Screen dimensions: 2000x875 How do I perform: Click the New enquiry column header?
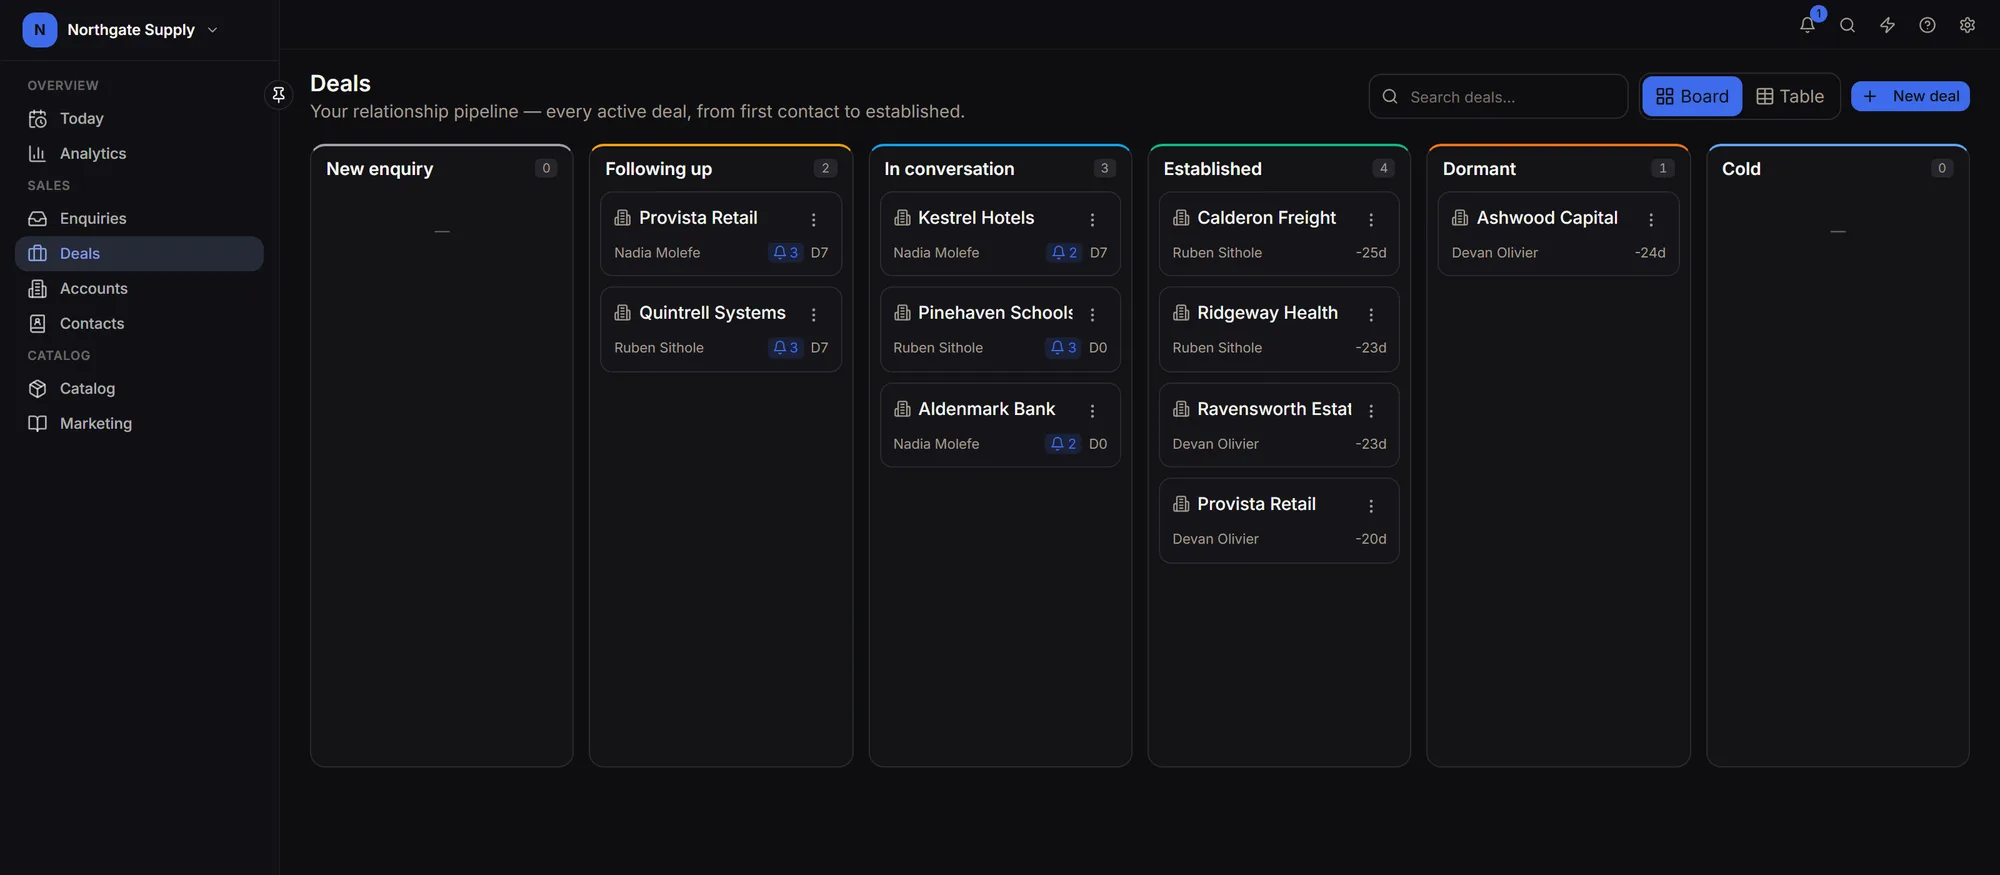pyautogui.click(x=380, y=169)
